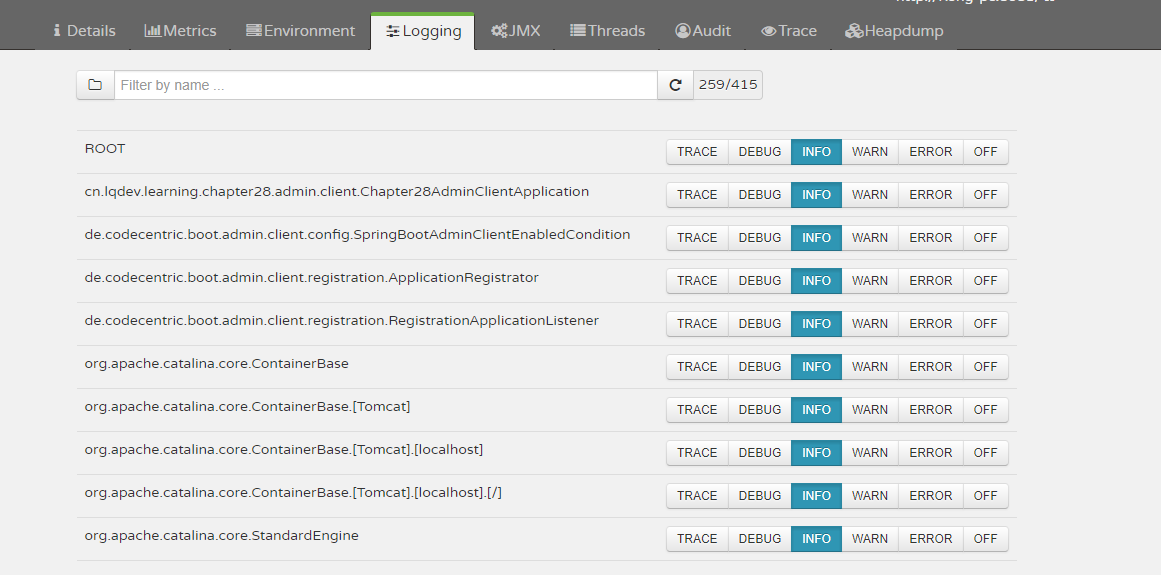Set ROOT logger to TRACE
This screenshot has height=575, width=1161.
[697, 152]
